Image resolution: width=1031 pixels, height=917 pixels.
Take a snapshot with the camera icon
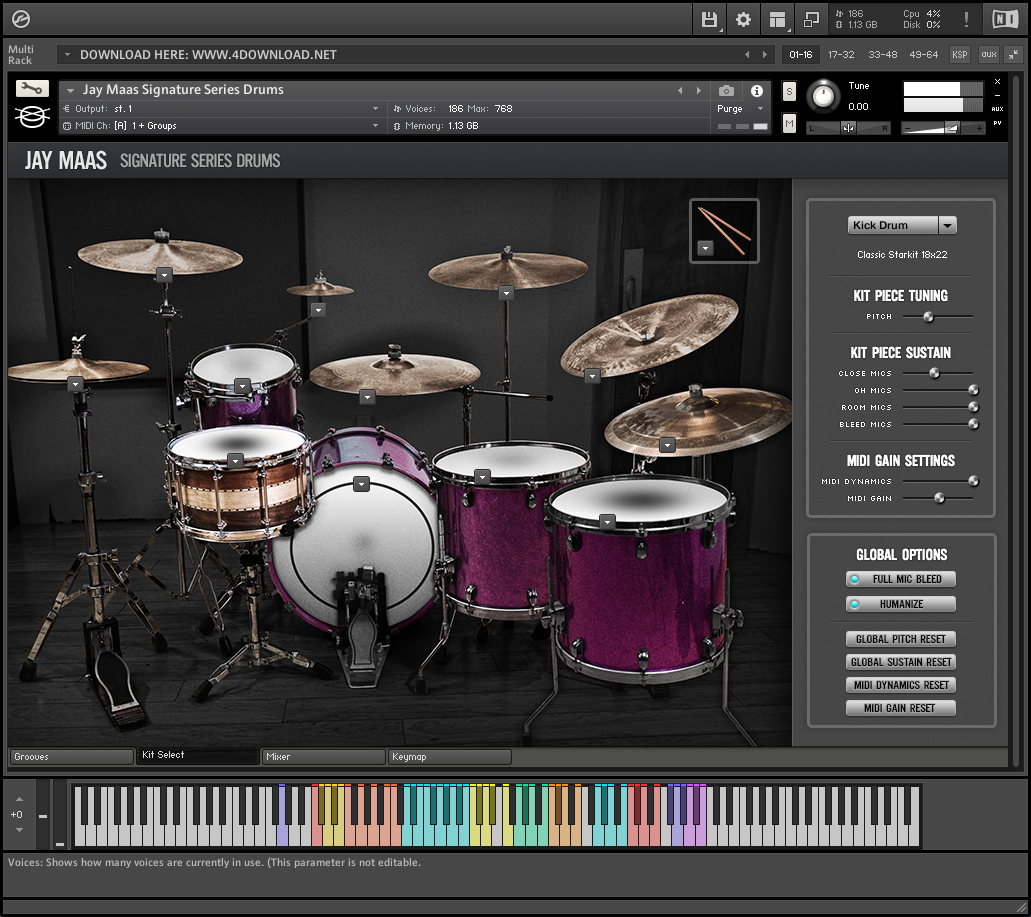pyautogui.click(x=727, y=91)
